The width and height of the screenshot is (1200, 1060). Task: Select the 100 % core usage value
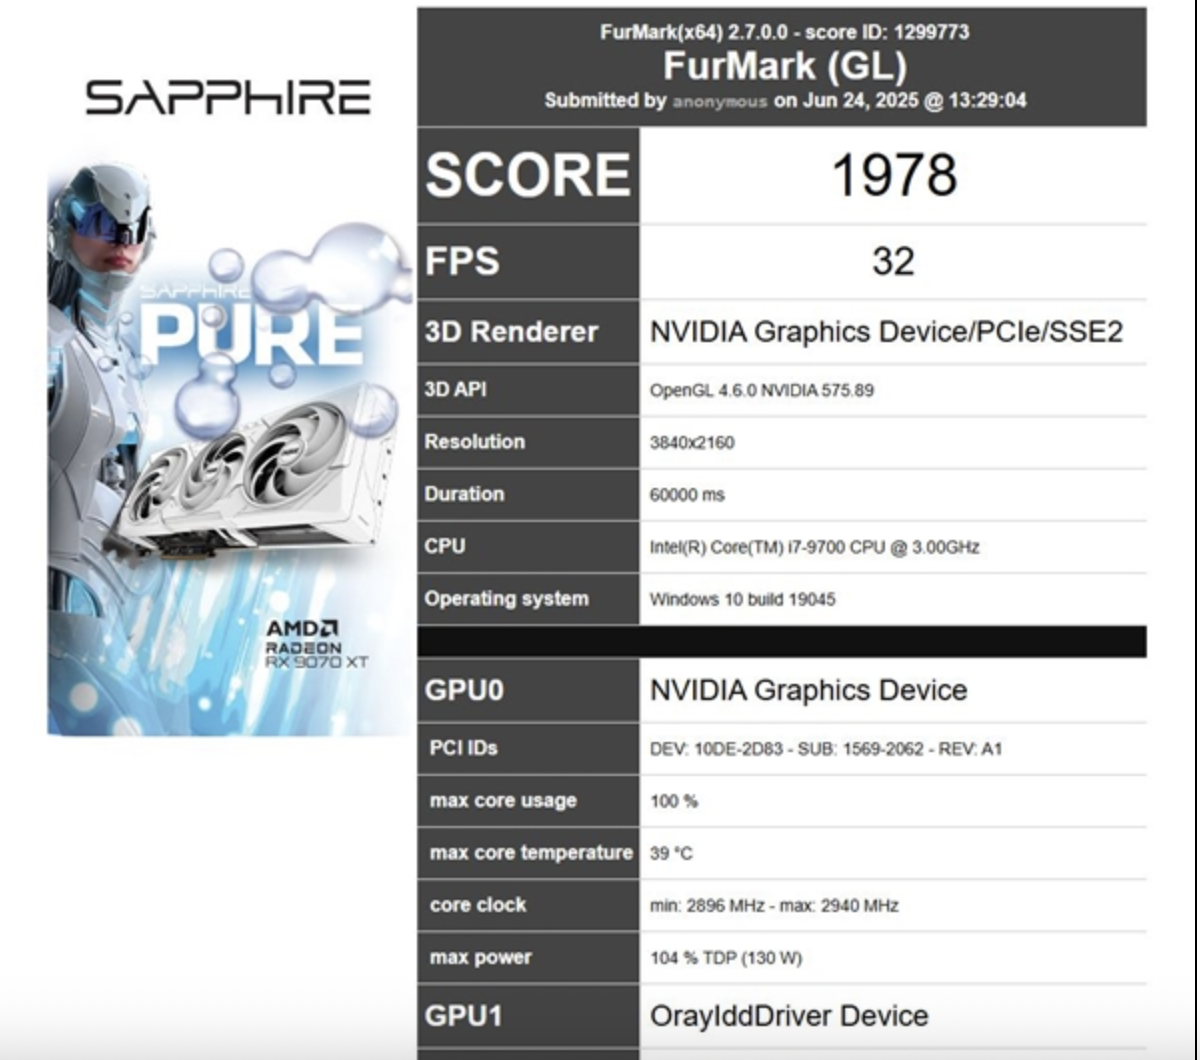pyautogui.click(x=674, y=802)
